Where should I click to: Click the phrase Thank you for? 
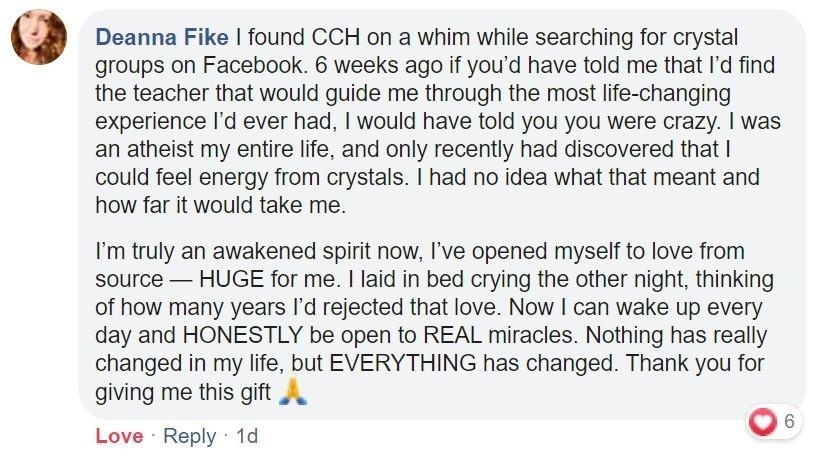[x=695, y=364]
